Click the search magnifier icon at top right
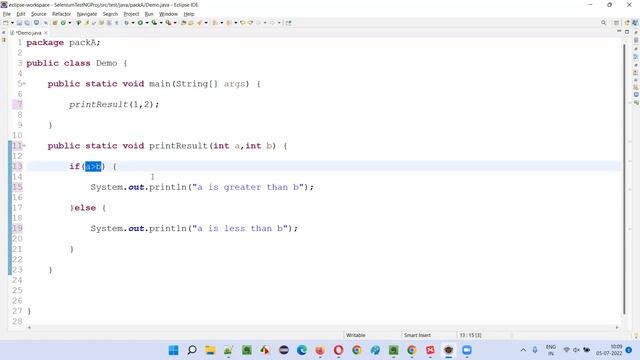The image size is (640, 360). 603,23
